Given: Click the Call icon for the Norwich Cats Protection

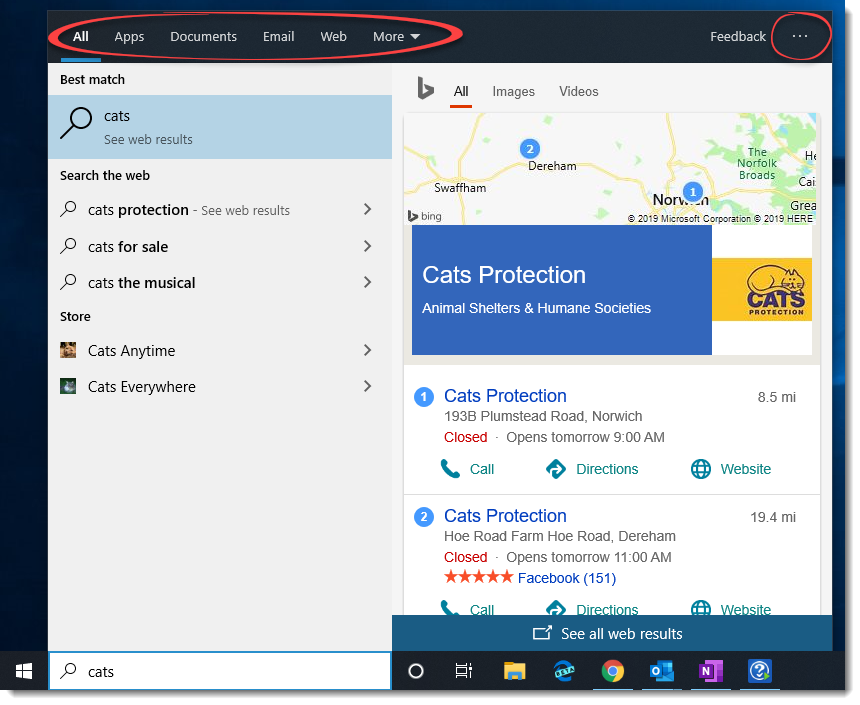Looking at the screenshot, I should point(452,469).
